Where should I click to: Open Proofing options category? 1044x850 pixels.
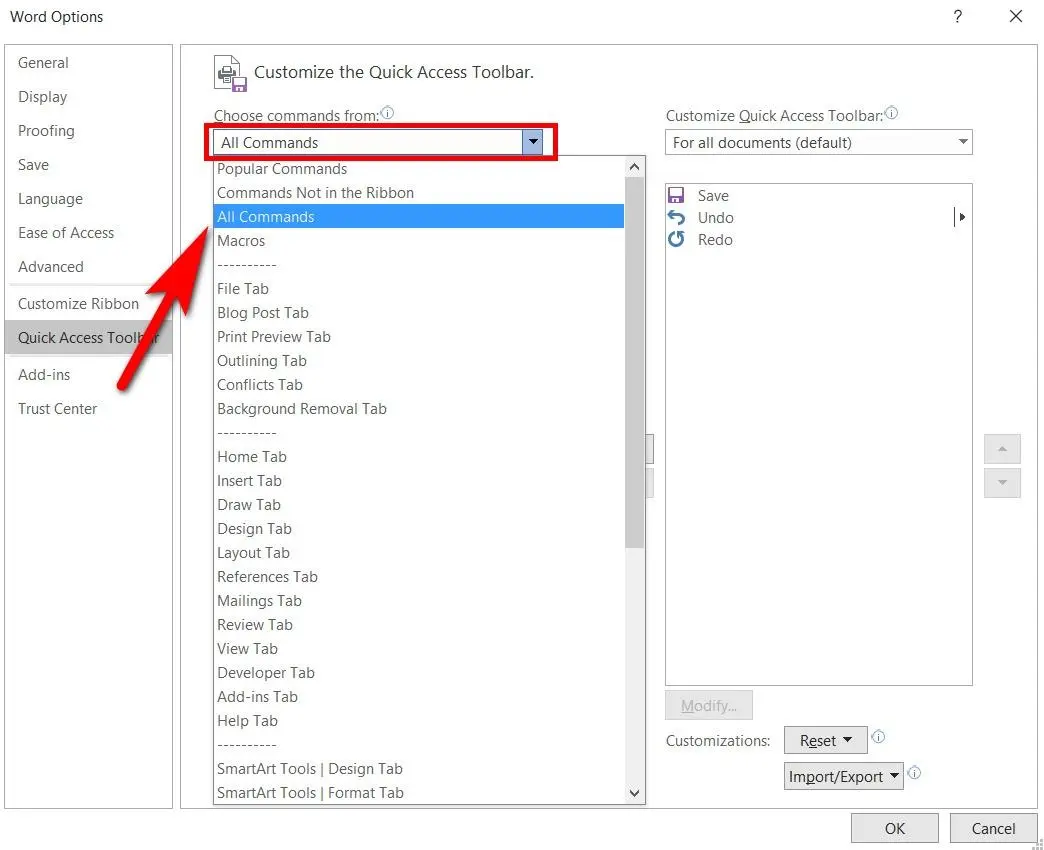(x=89, y=130)
